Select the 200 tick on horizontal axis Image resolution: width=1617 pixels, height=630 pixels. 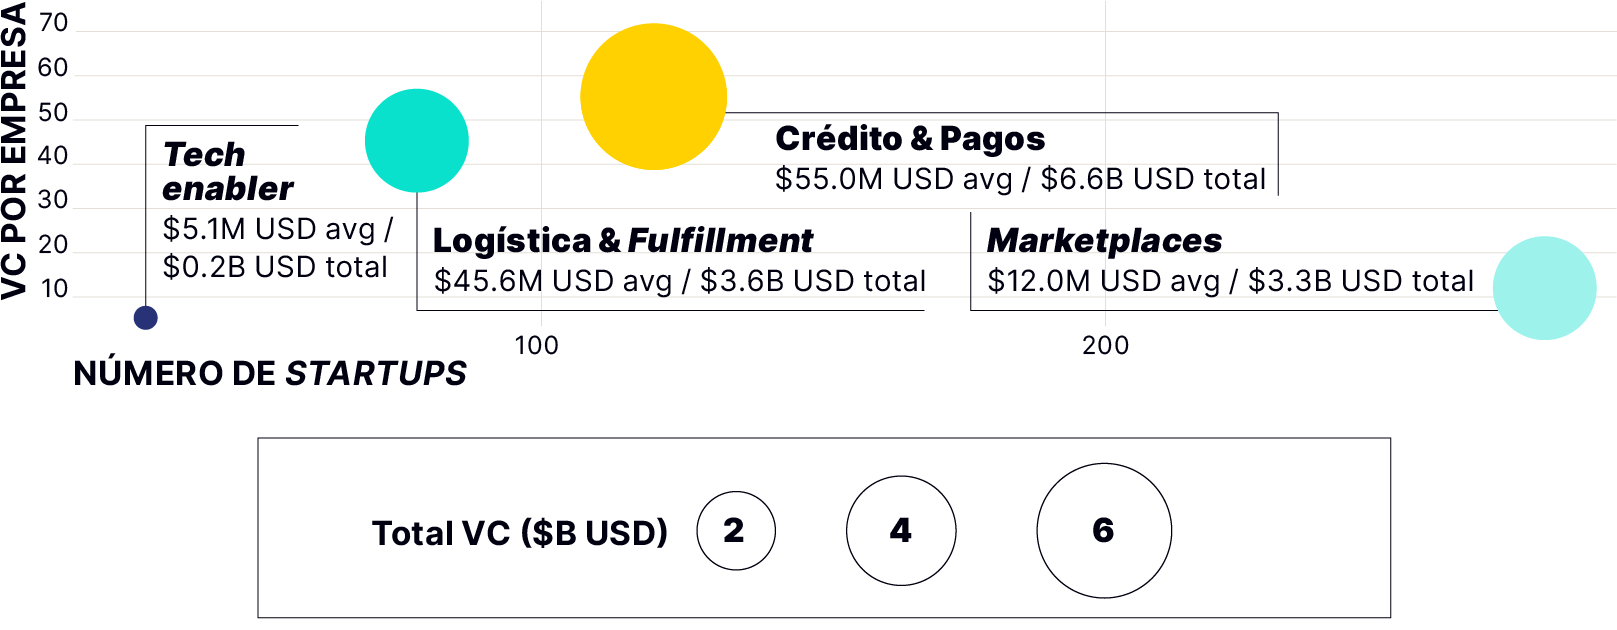(x=1105, y=346)
